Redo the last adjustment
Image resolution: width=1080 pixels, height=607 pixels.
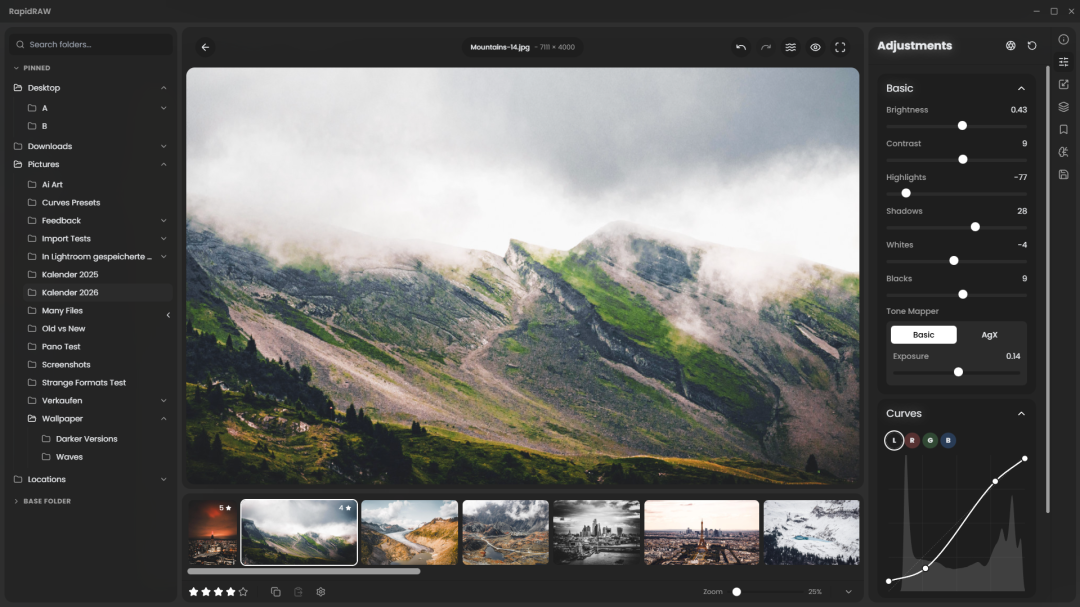pos(765,47)
